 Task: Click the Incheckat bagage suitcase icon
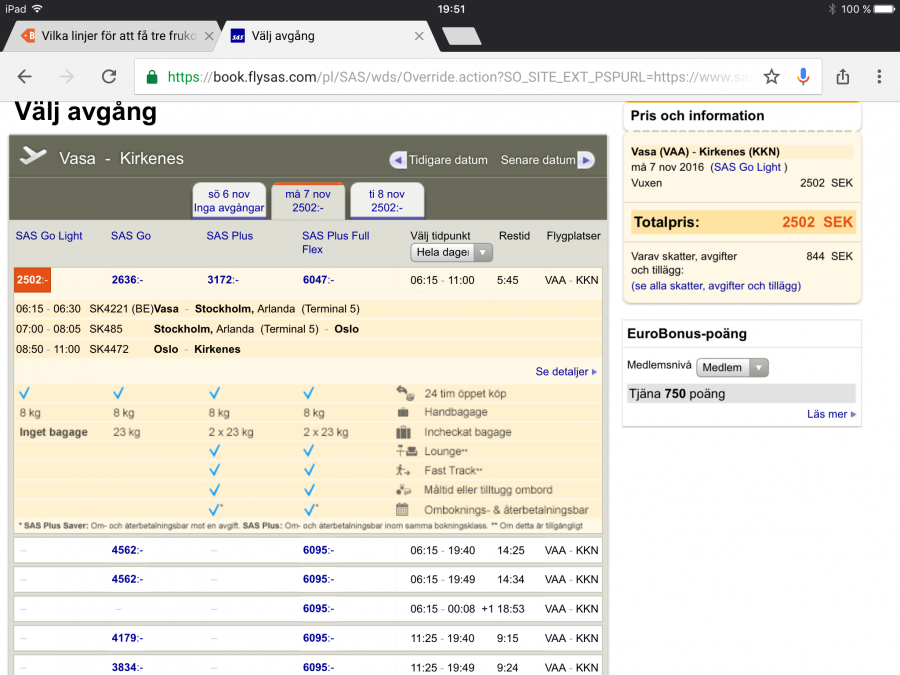coord(403,432)
